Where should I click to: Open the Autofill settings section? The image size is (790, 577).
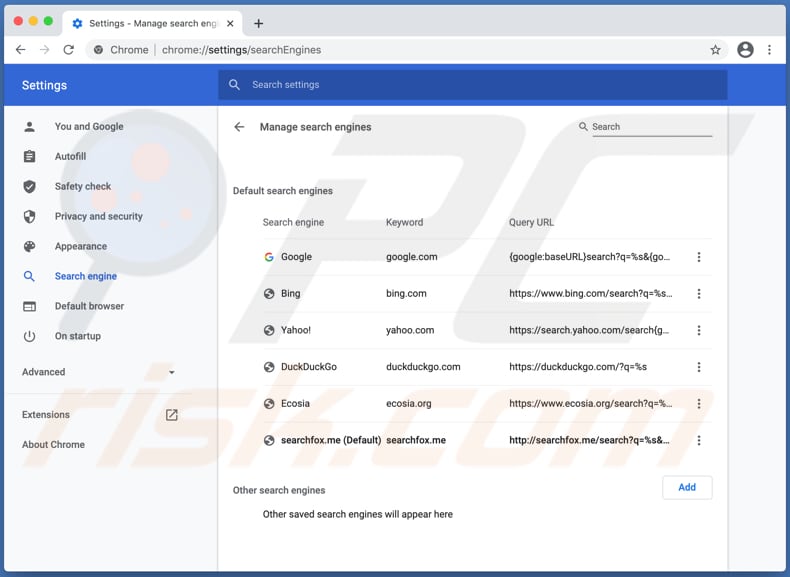[x=70, y=156]
